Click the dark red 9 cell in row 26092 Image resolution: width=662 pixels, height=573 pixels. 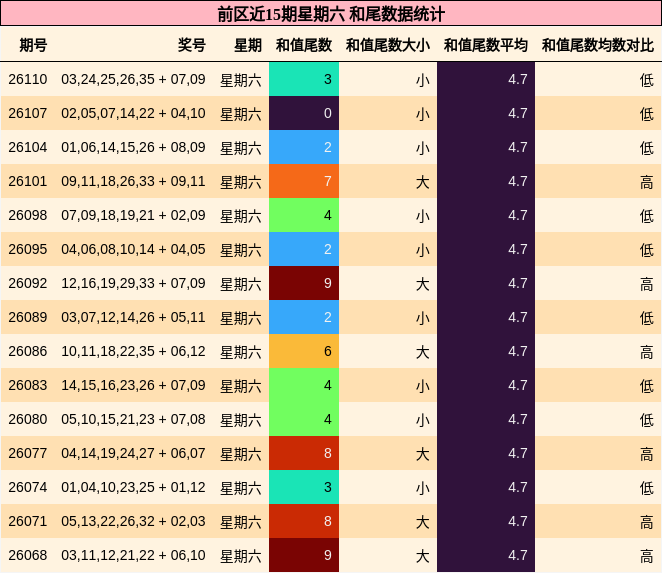coord(304,283)
